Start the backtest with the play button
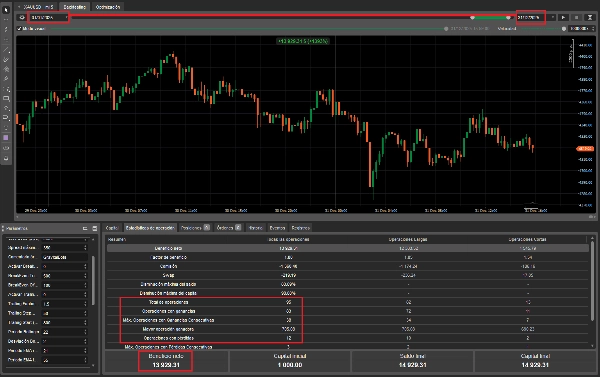The image size is (600, 377). pyautogui.click(x=563, y=18)
